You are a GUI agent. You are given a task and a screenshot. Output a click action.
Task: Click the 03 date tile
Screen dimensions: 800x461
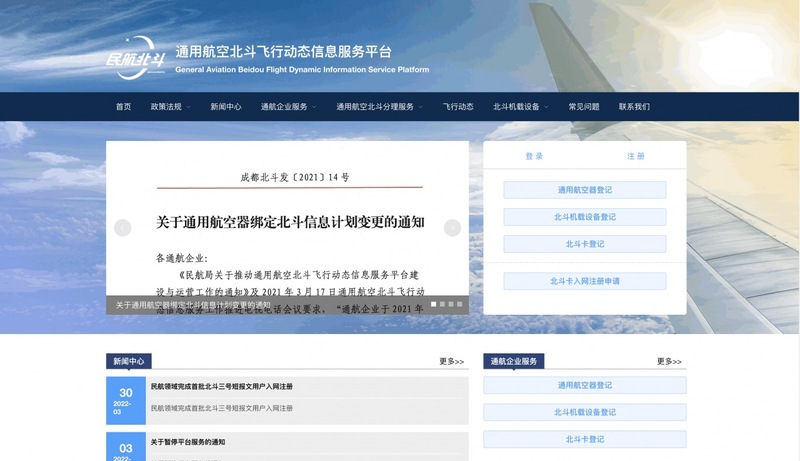click(x=126, y=447)
